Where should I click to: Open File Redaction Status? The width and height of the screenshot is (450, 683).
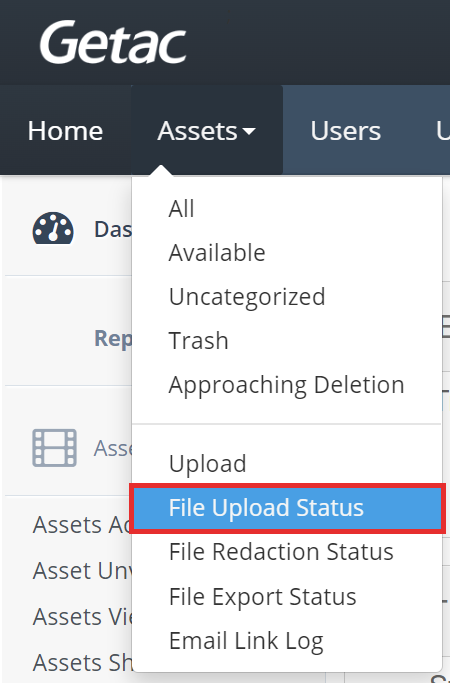(x=281, y=551)
